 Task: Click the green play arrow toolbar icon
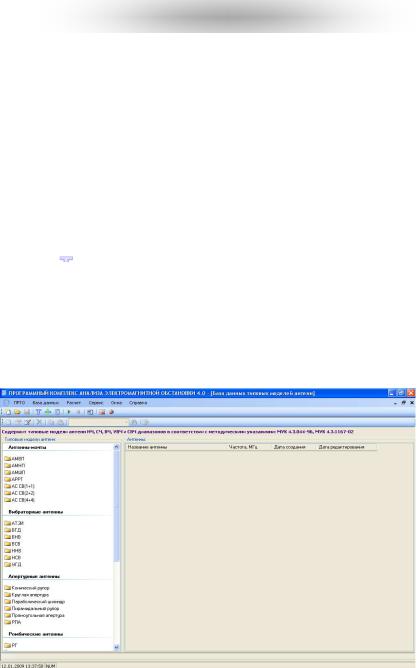click(x=69, y=412)
